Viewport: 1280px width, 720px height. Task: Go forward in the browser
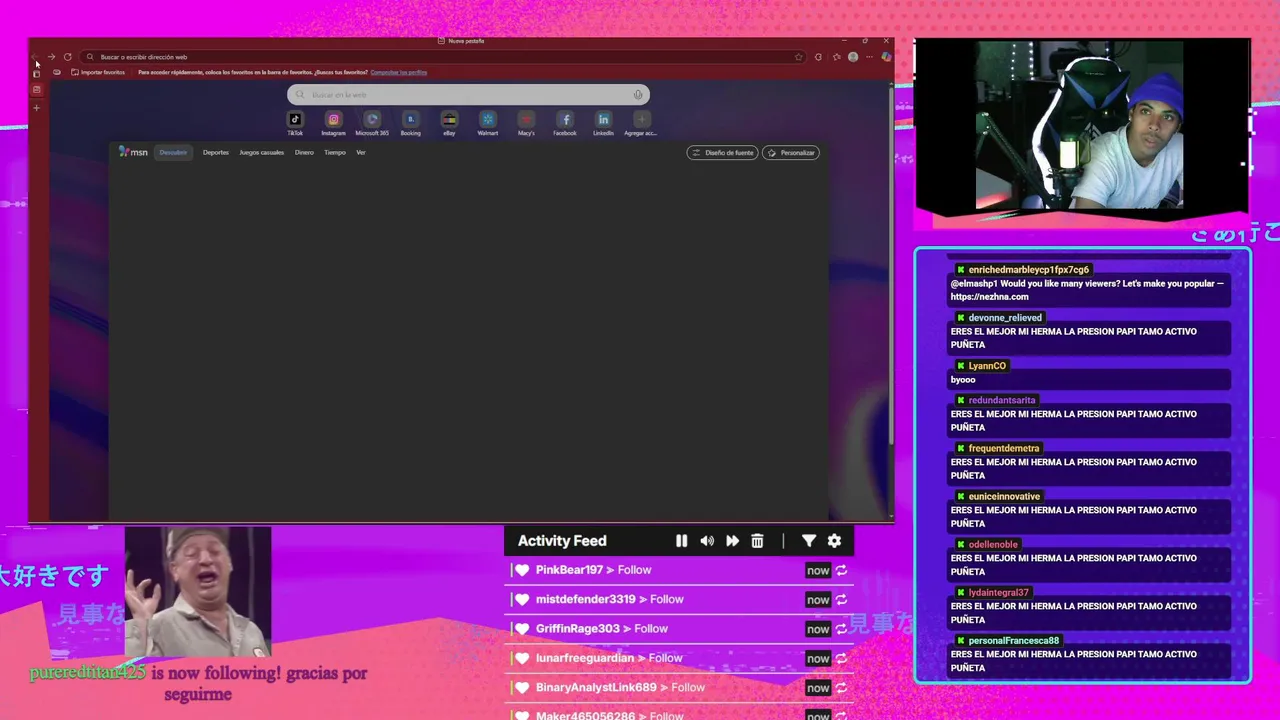pyautogui.click(x=51, y=57)
